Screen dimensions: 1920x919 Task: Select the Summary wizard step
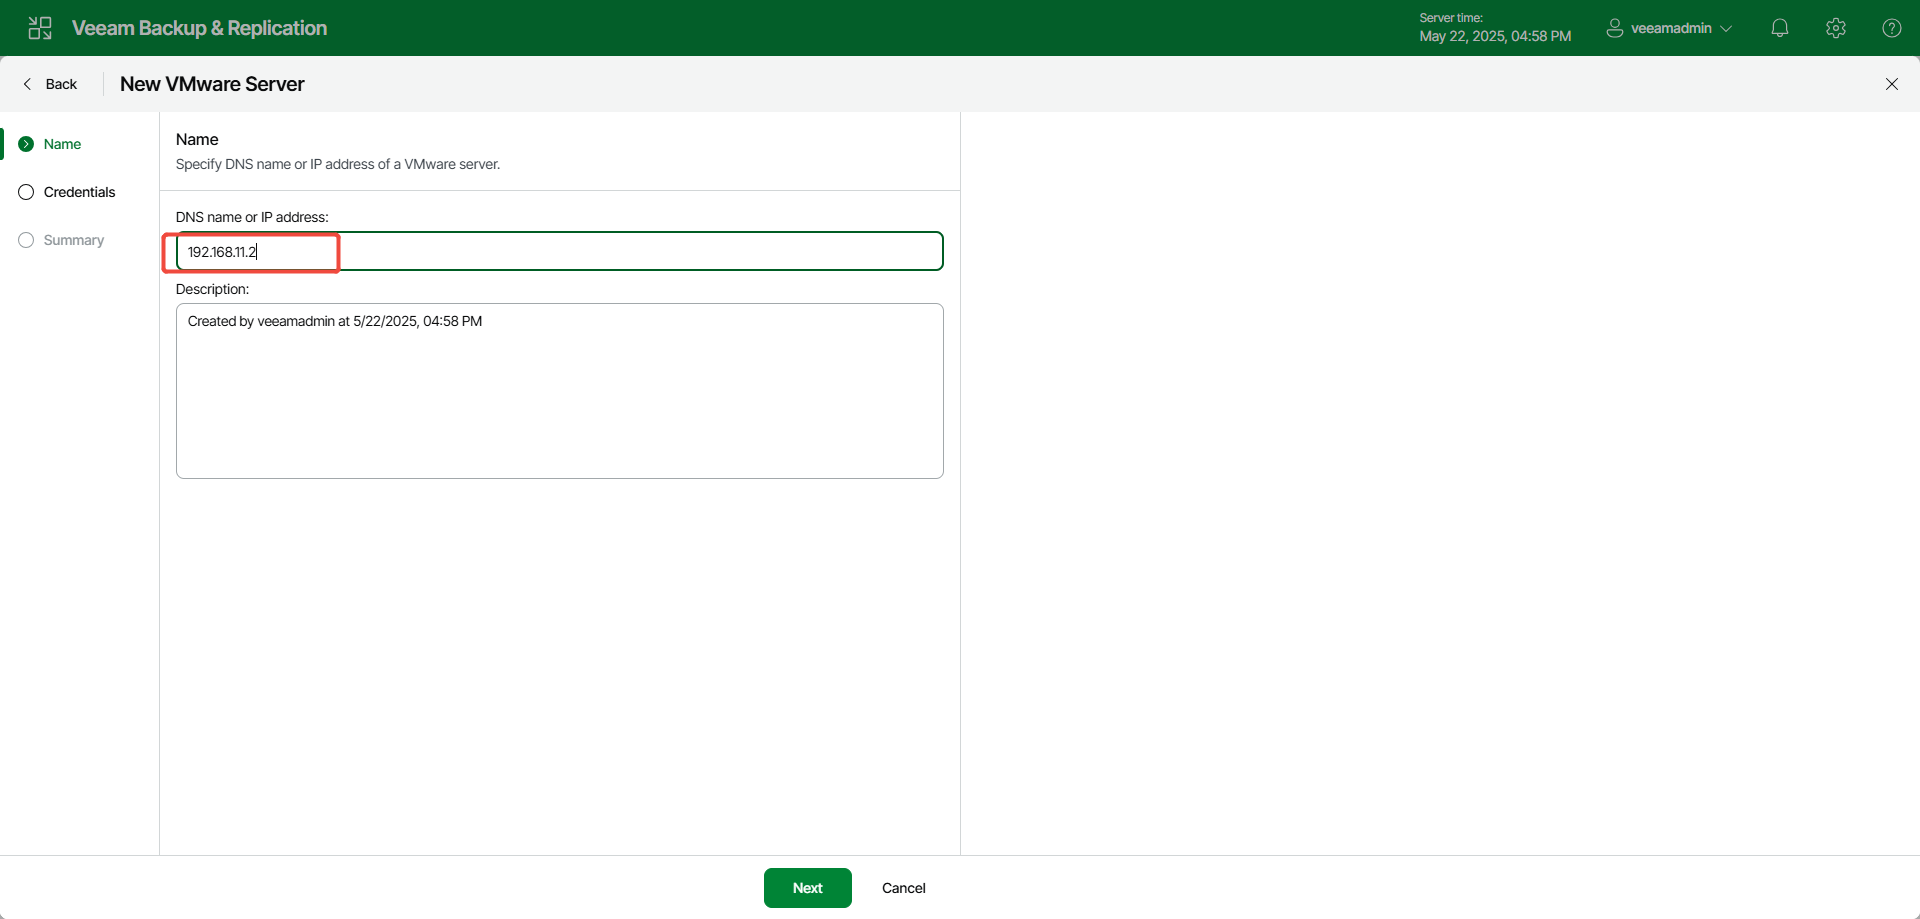click(x=74, y=240)
